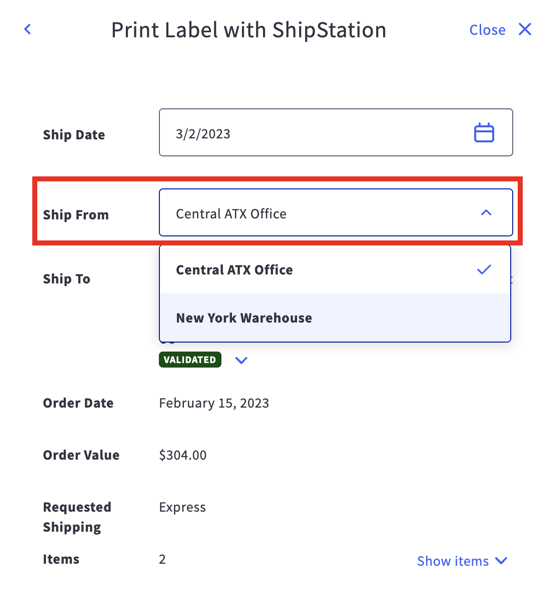Click the Print Label with ShipStation title

pos(249,30)
